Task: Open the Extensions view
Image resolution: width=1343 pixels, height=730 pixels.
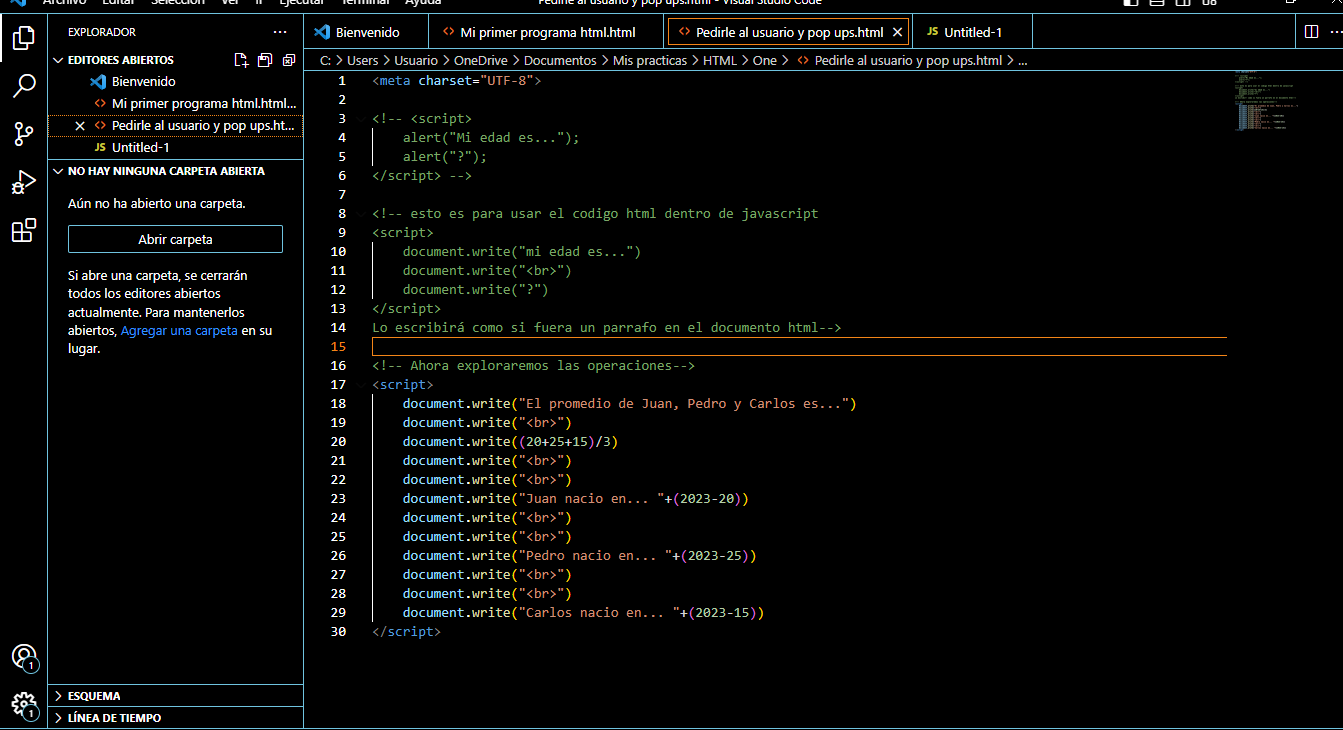Action: 23,231
